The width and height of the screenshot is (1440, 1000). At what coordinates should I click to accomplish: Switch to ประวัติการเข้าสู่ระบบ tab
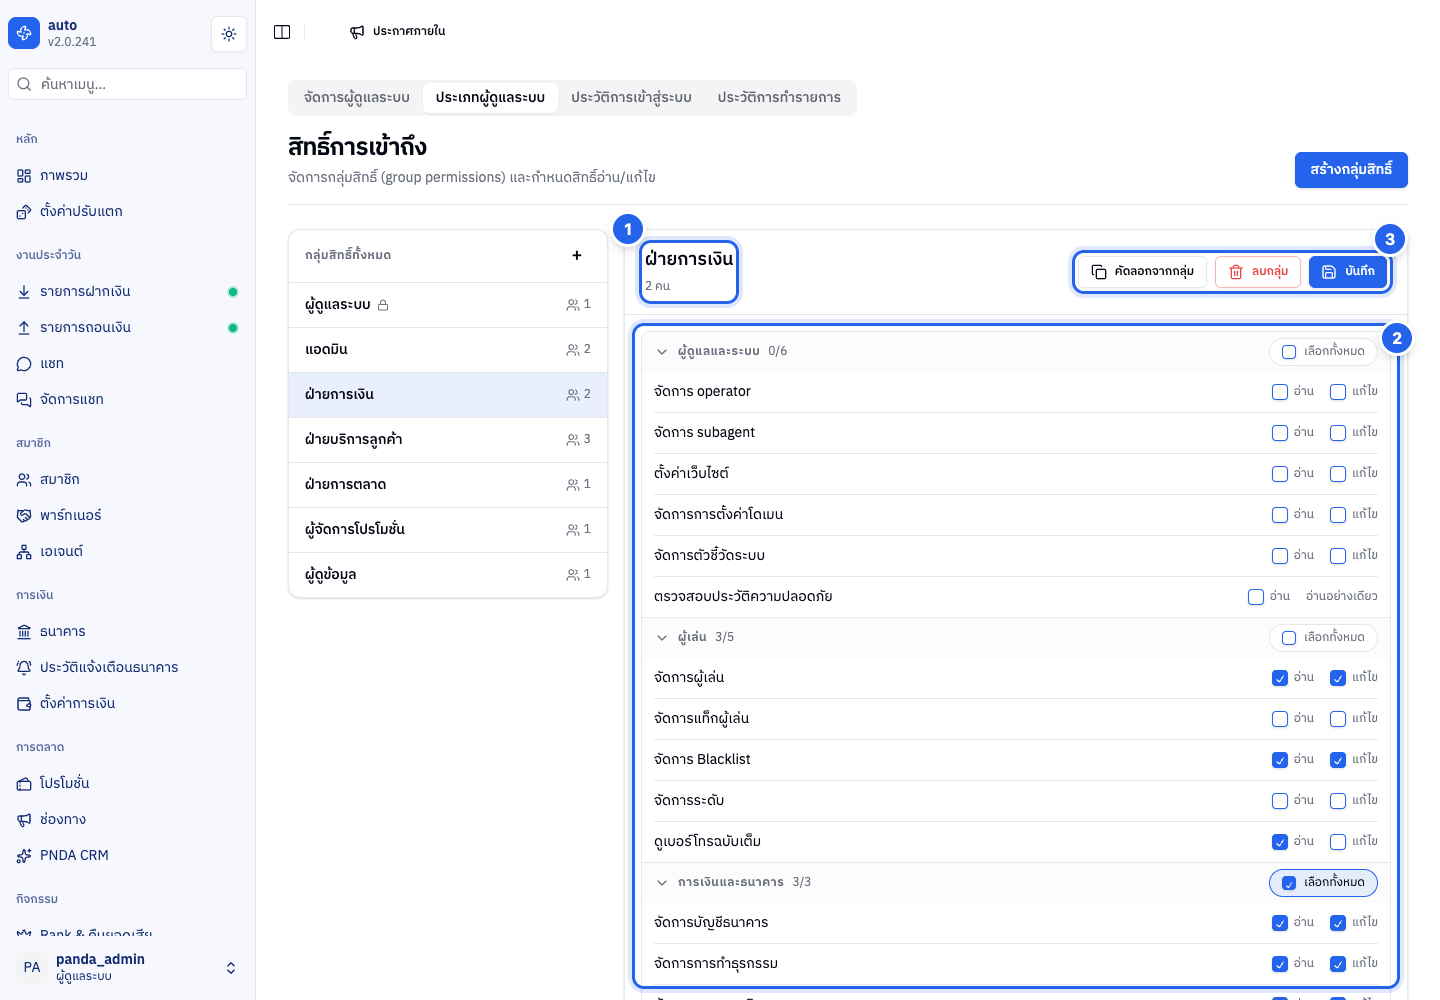[x=631, y=98]
